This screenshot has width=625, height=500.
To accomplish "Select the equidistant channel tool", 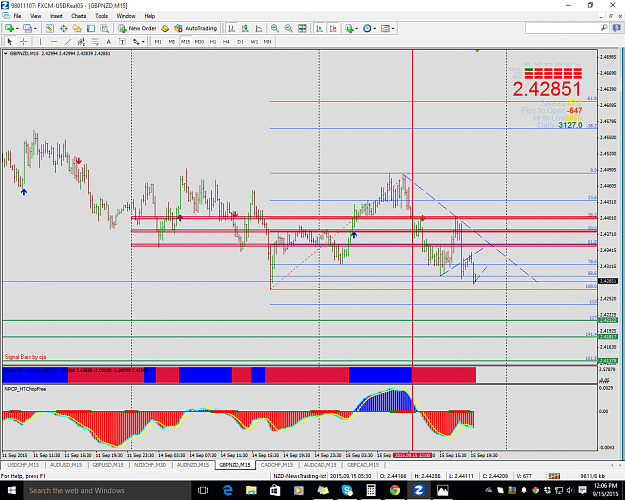I will 81,41.
